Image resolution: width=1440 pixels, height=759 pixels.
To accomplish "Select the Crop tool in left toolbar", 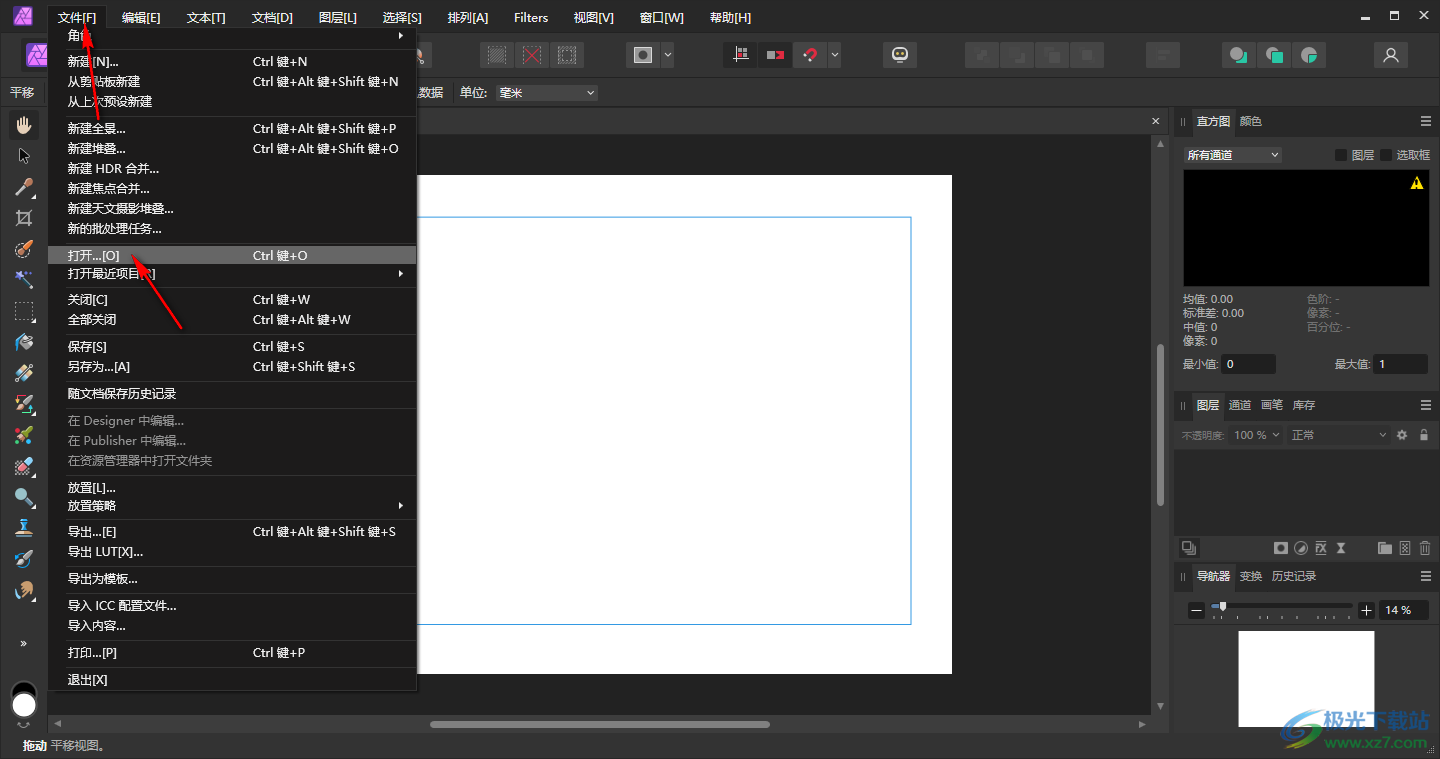I will click(x=24, y=218).
